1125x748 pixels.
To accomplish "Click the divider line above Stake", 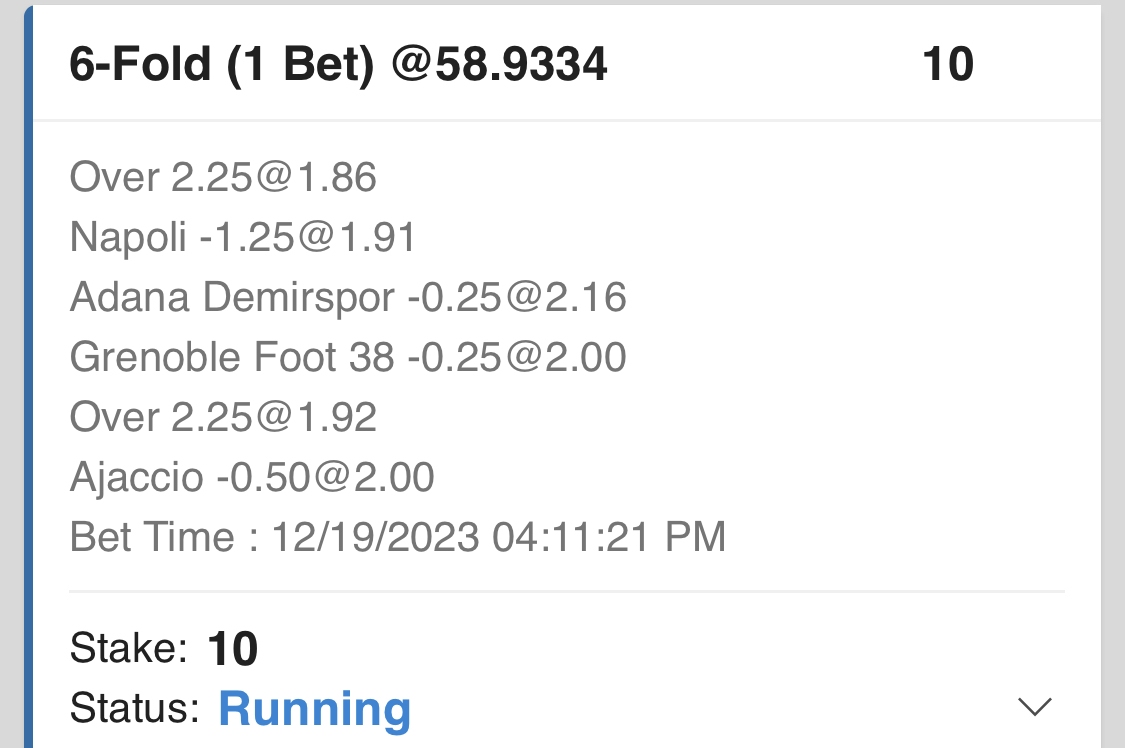I will (x=566, y=591).
